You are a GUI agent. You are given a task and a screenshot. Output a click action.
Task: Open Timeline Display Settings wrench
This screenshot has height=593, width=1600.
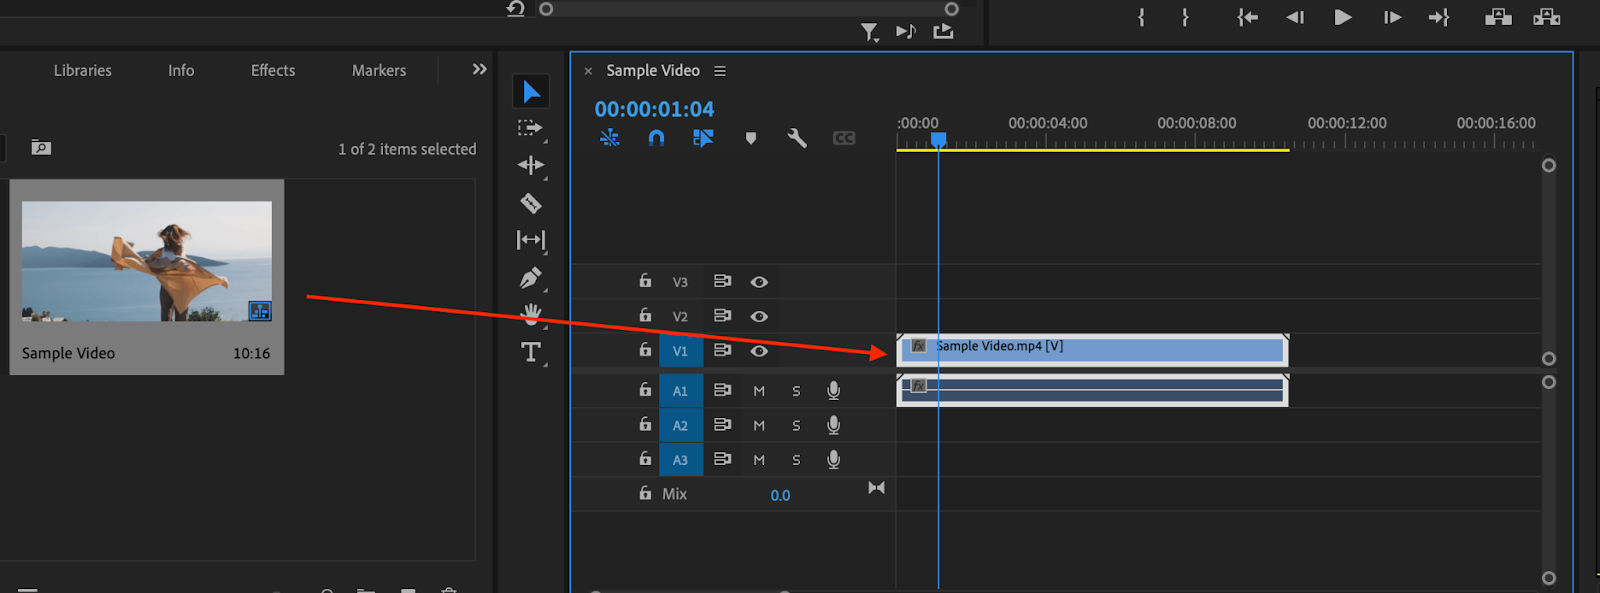797,138
